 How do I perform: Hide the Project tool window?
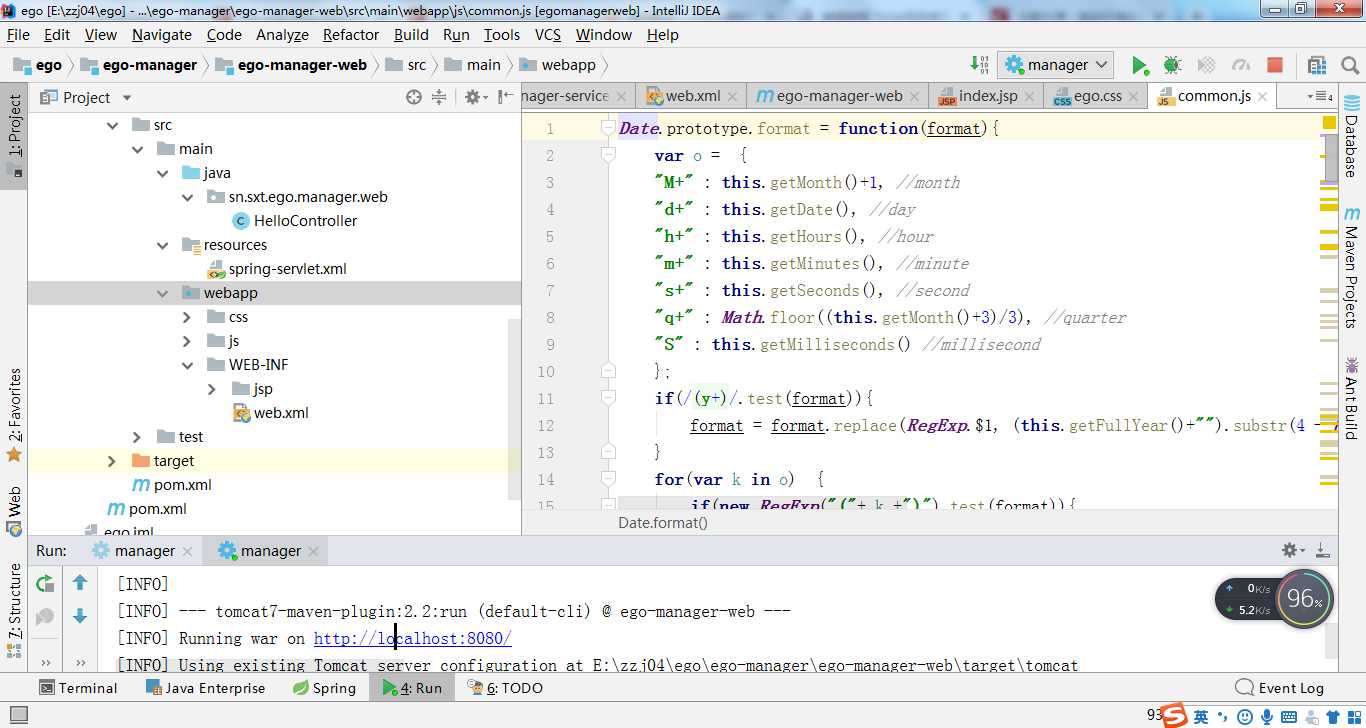click(505, 97)
